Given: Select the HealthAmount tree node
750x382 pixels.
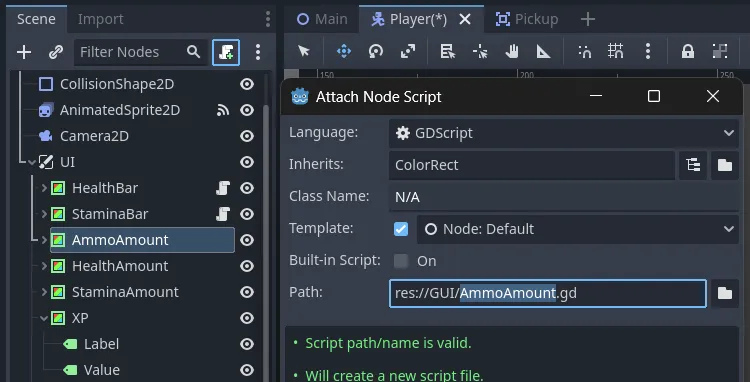Looking at the screenshot, I should click(x=120, y=266).
